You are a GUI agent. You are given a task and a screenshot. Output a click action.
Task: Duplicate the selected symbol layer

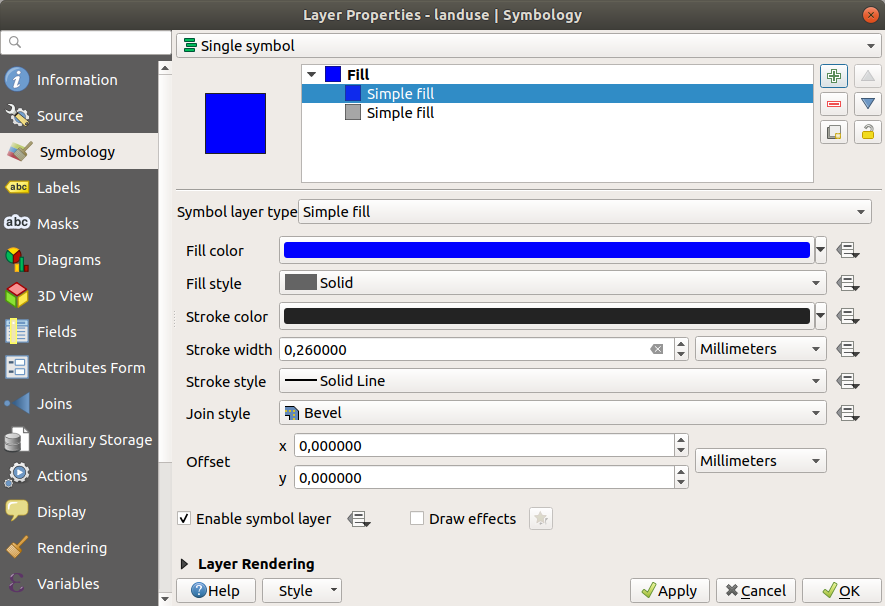pyautogui.click(x=834, y=131)
